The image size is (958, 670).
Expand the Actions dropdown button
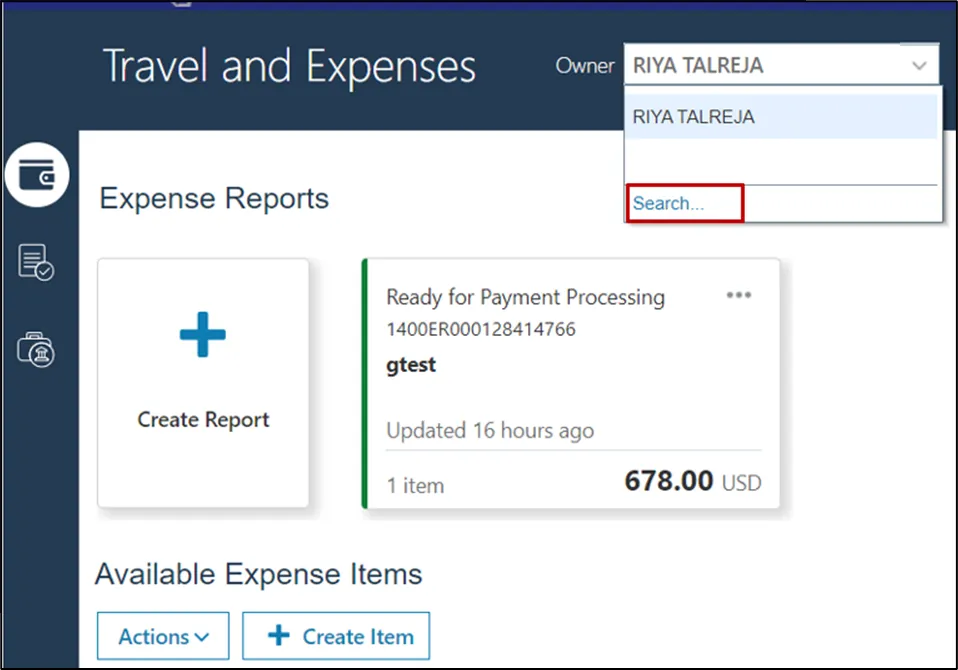click(163, 636)
